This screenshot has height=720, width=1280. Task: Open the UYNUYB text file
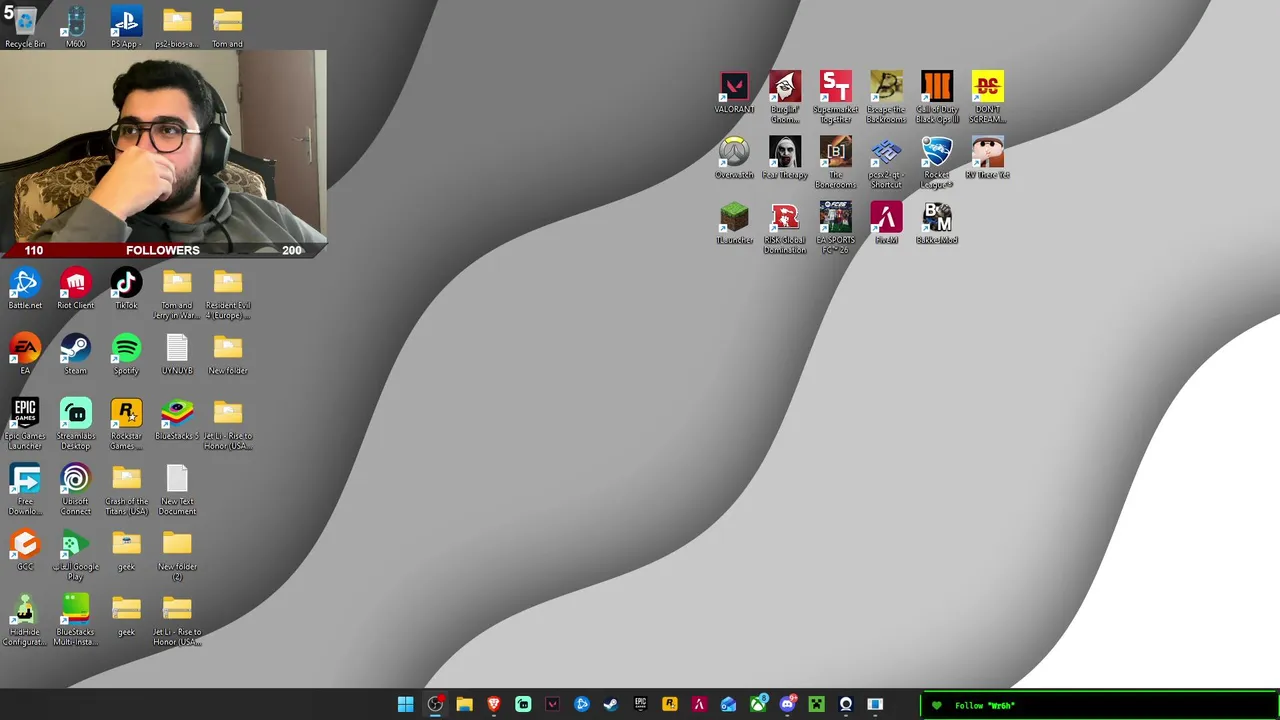(177, 354)
